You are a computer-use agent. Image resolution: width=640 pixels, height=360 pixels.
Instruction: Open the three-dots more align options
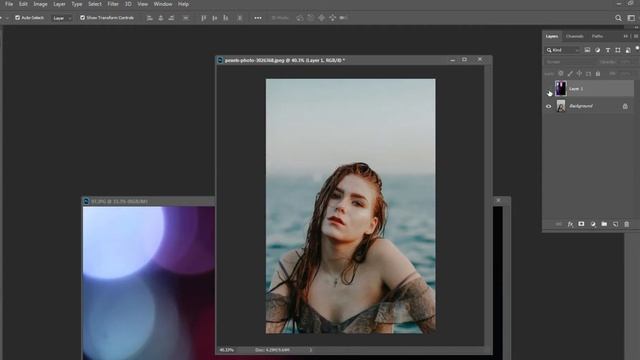pyautogui.click(x=258, y=18)
